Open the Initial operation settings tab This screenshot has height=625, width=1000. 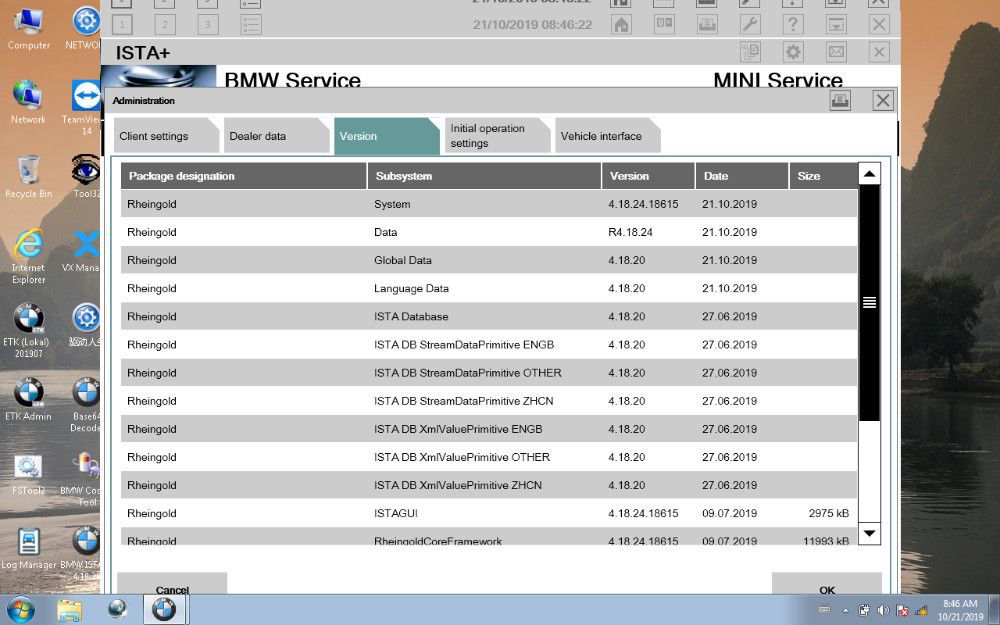(497, 136)
